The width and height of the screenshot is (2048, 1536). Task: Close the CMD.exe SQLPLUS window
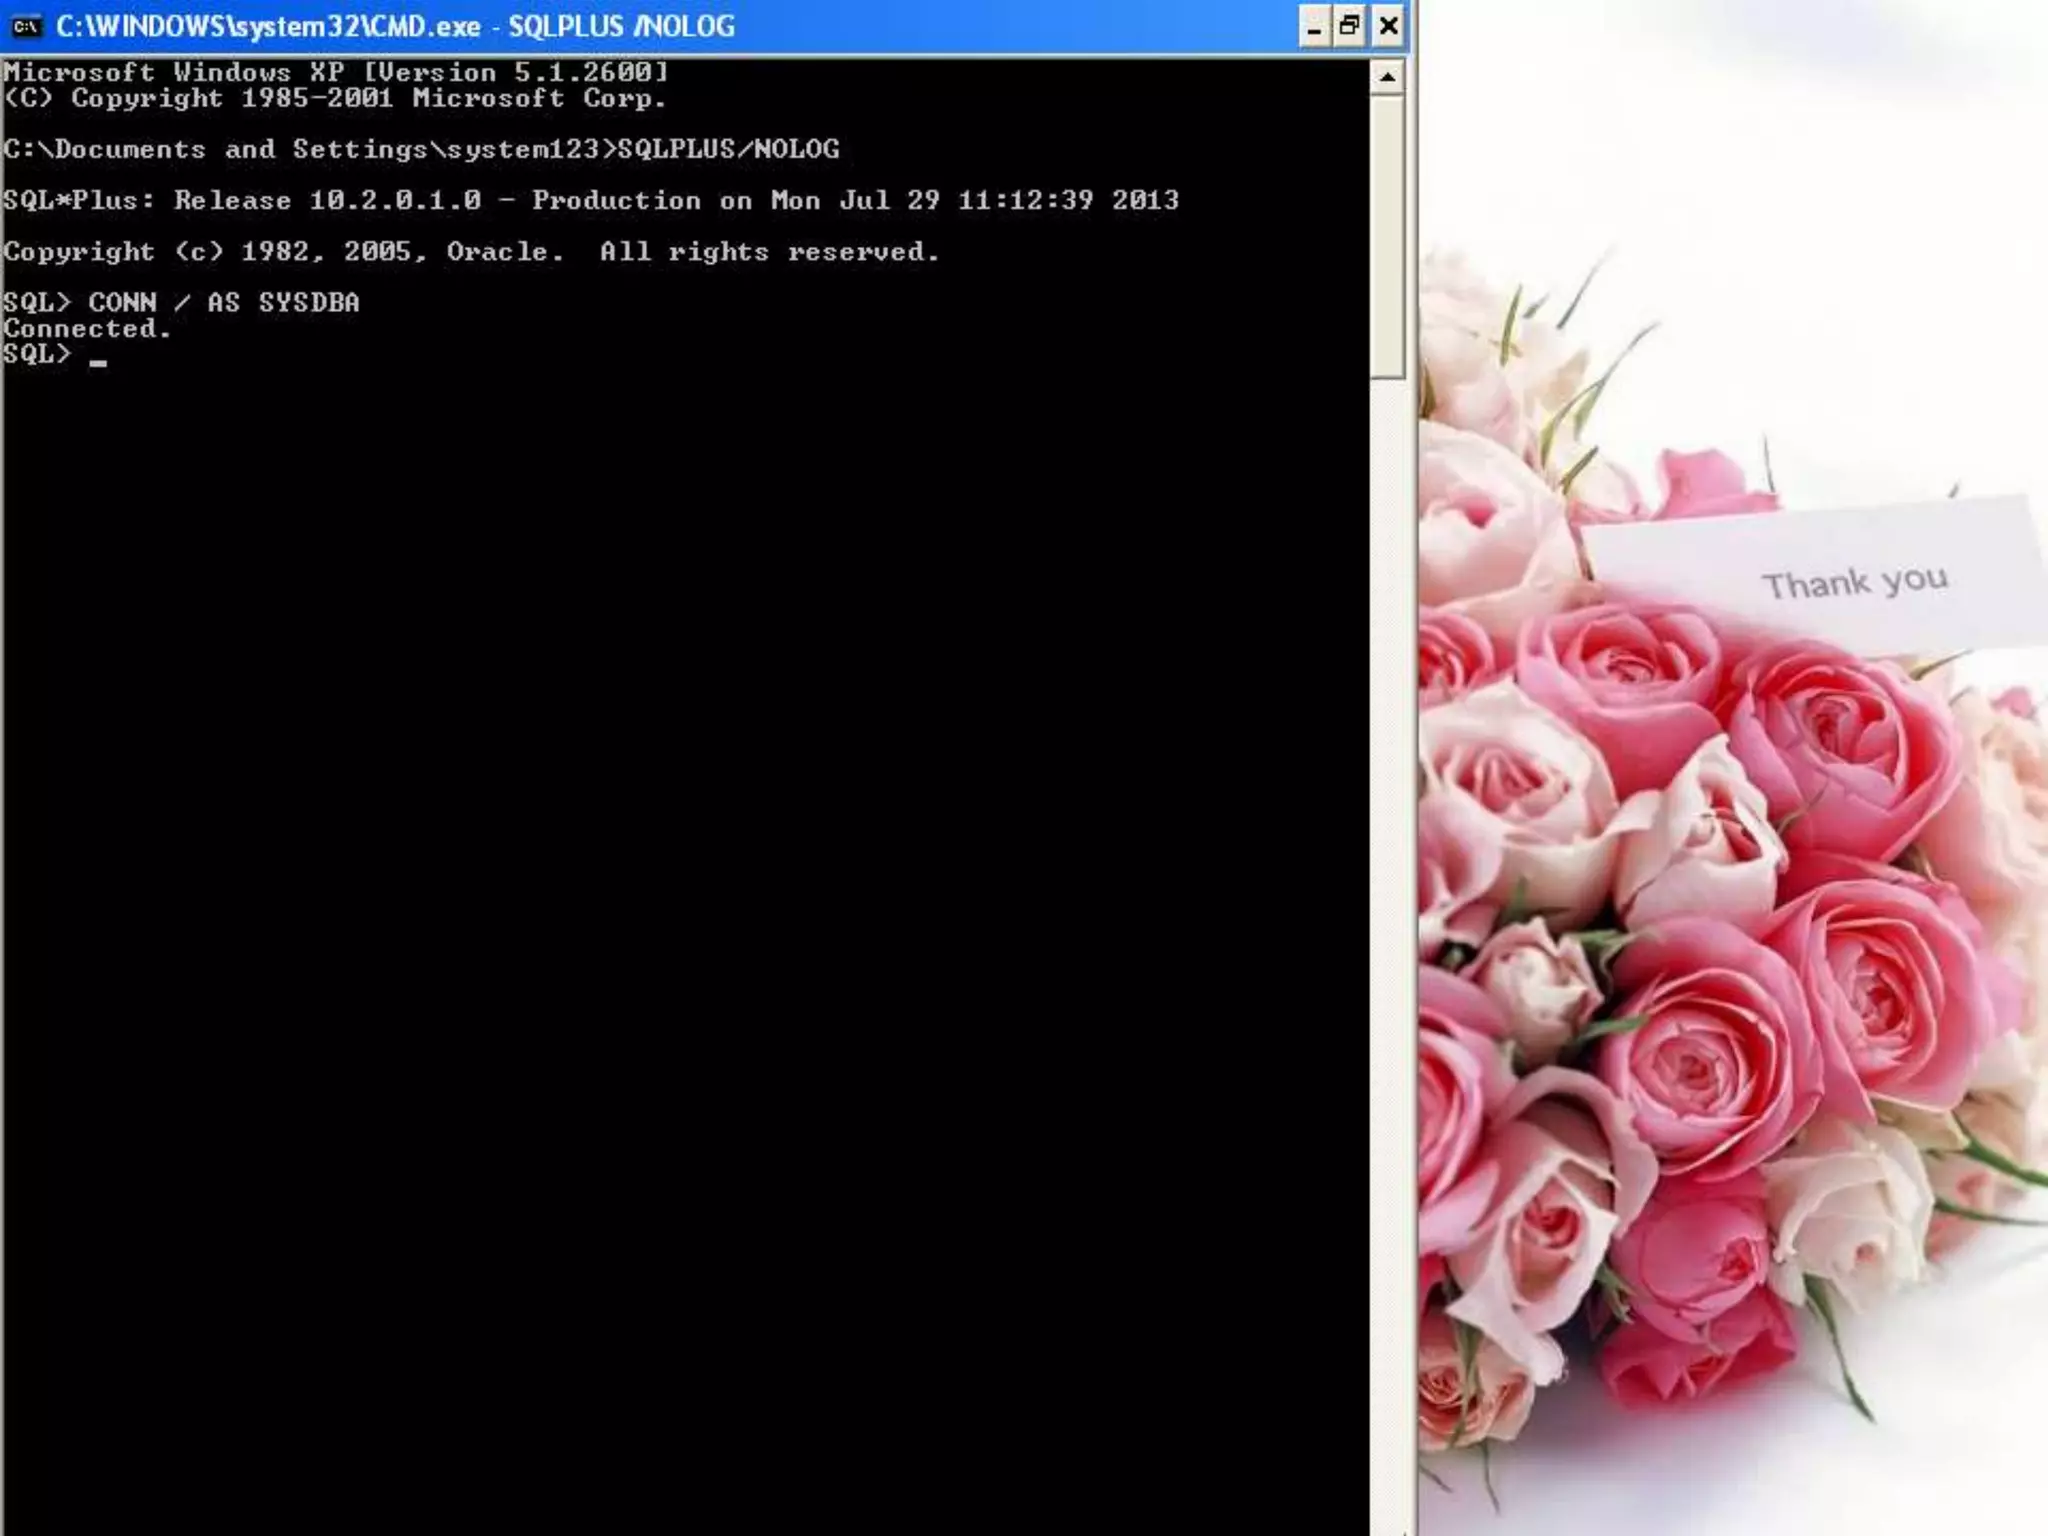click(x=1388, y=27)
